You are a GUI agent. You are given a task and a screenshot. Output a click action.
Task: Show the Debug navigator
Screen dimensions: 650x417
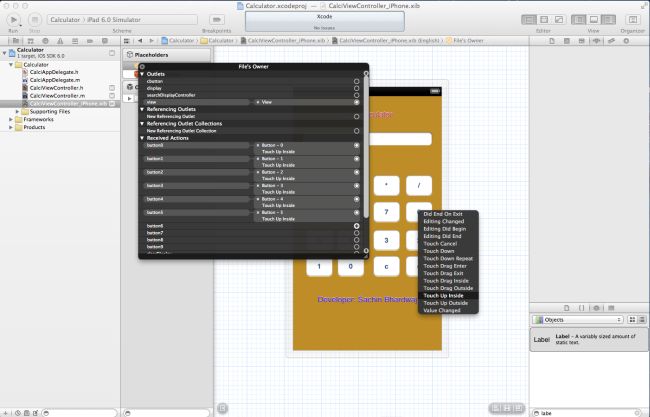click(x=75, y=41)
